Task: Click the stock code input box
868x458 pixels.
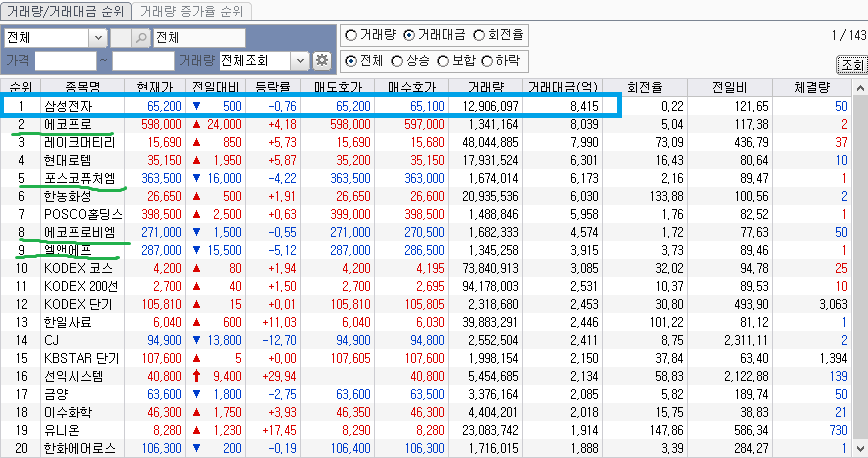Action: (x=121, y=38)
